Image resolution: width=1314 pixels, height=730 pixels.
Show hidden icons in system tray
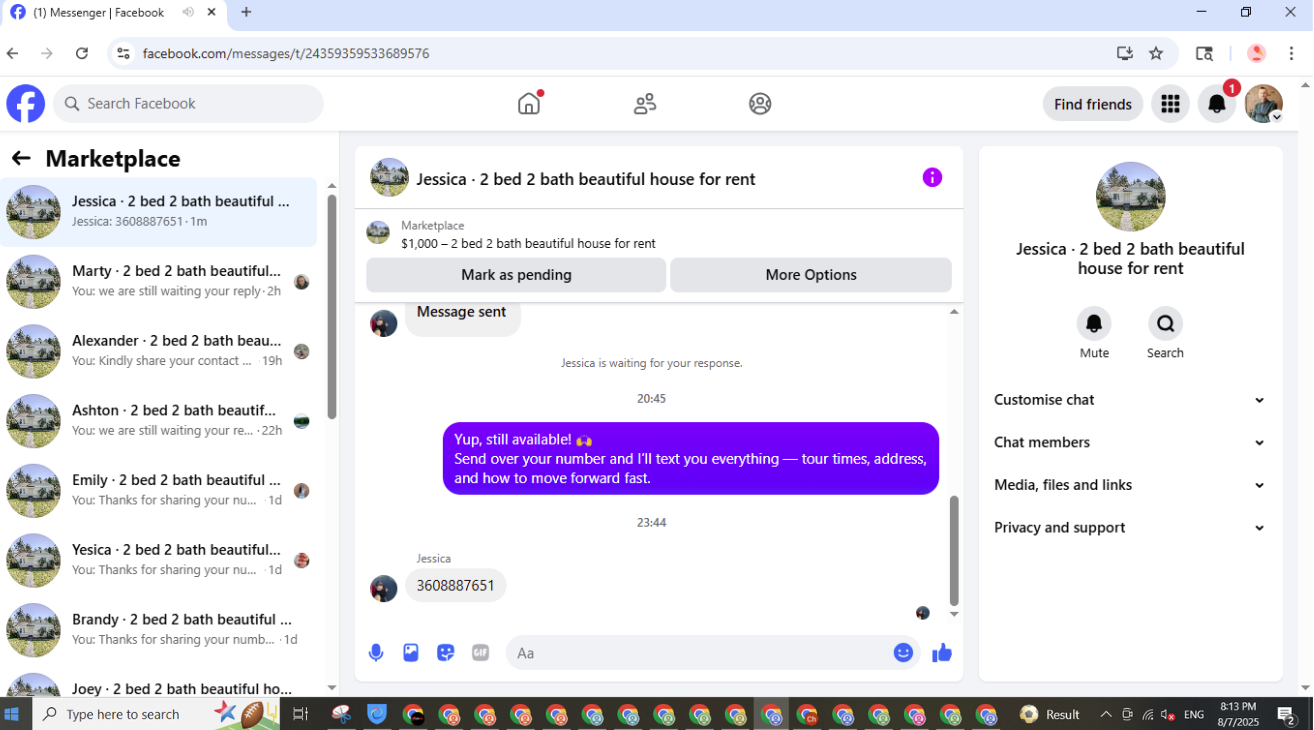(x=1105, y=714)
